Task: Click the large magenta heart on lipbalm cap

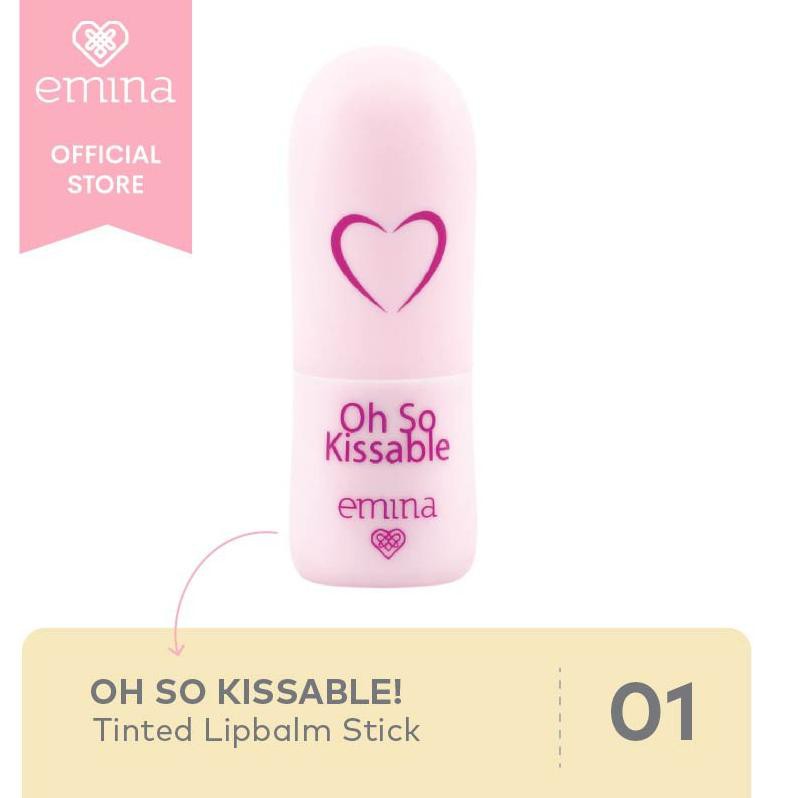Action: click(x=388, y=261)
